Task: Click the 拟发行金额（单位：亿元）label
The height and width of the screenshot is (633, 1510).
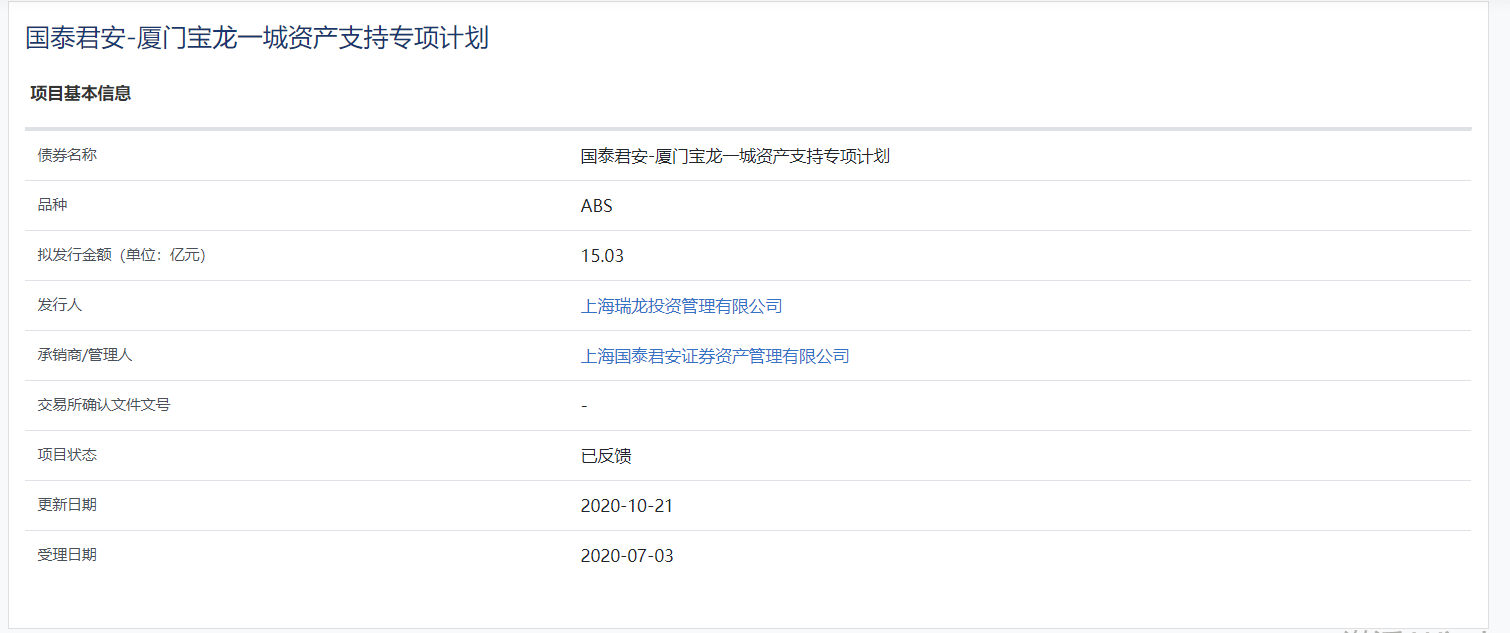Action: (x=122, y=255)
